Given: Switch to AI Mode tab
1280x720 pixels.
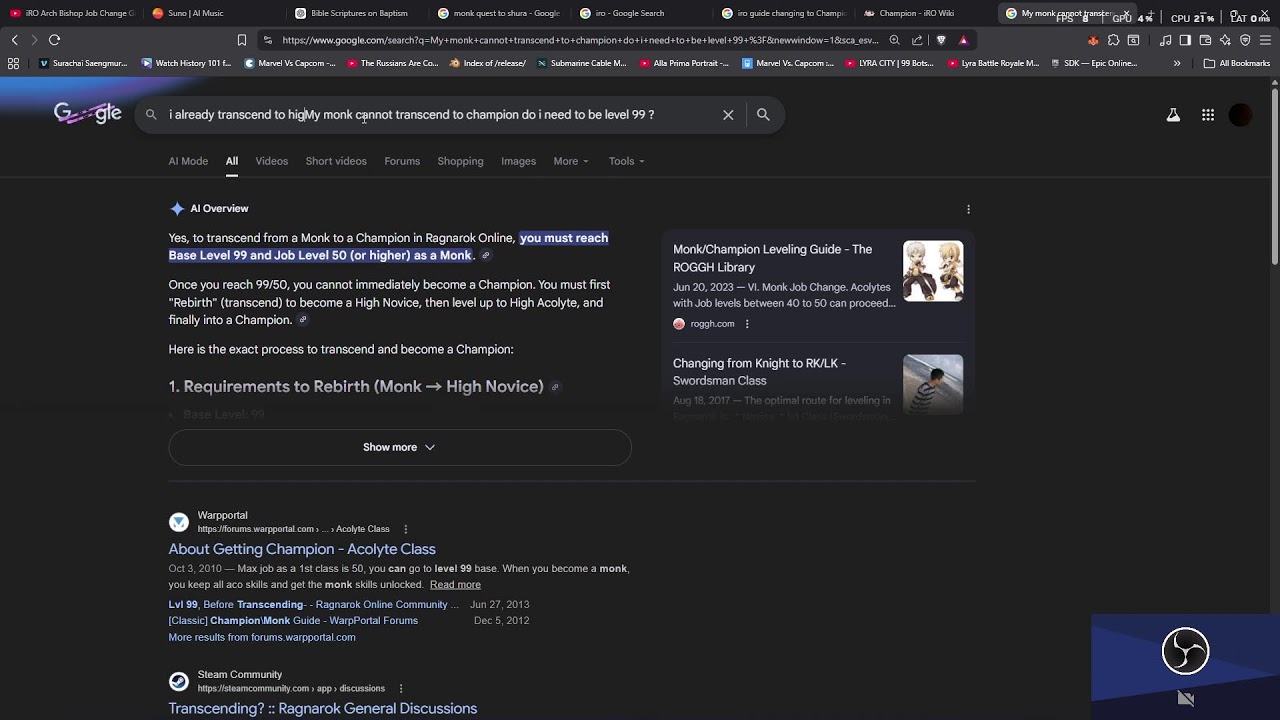Looking at the screenshot, I should pos(188,161).
